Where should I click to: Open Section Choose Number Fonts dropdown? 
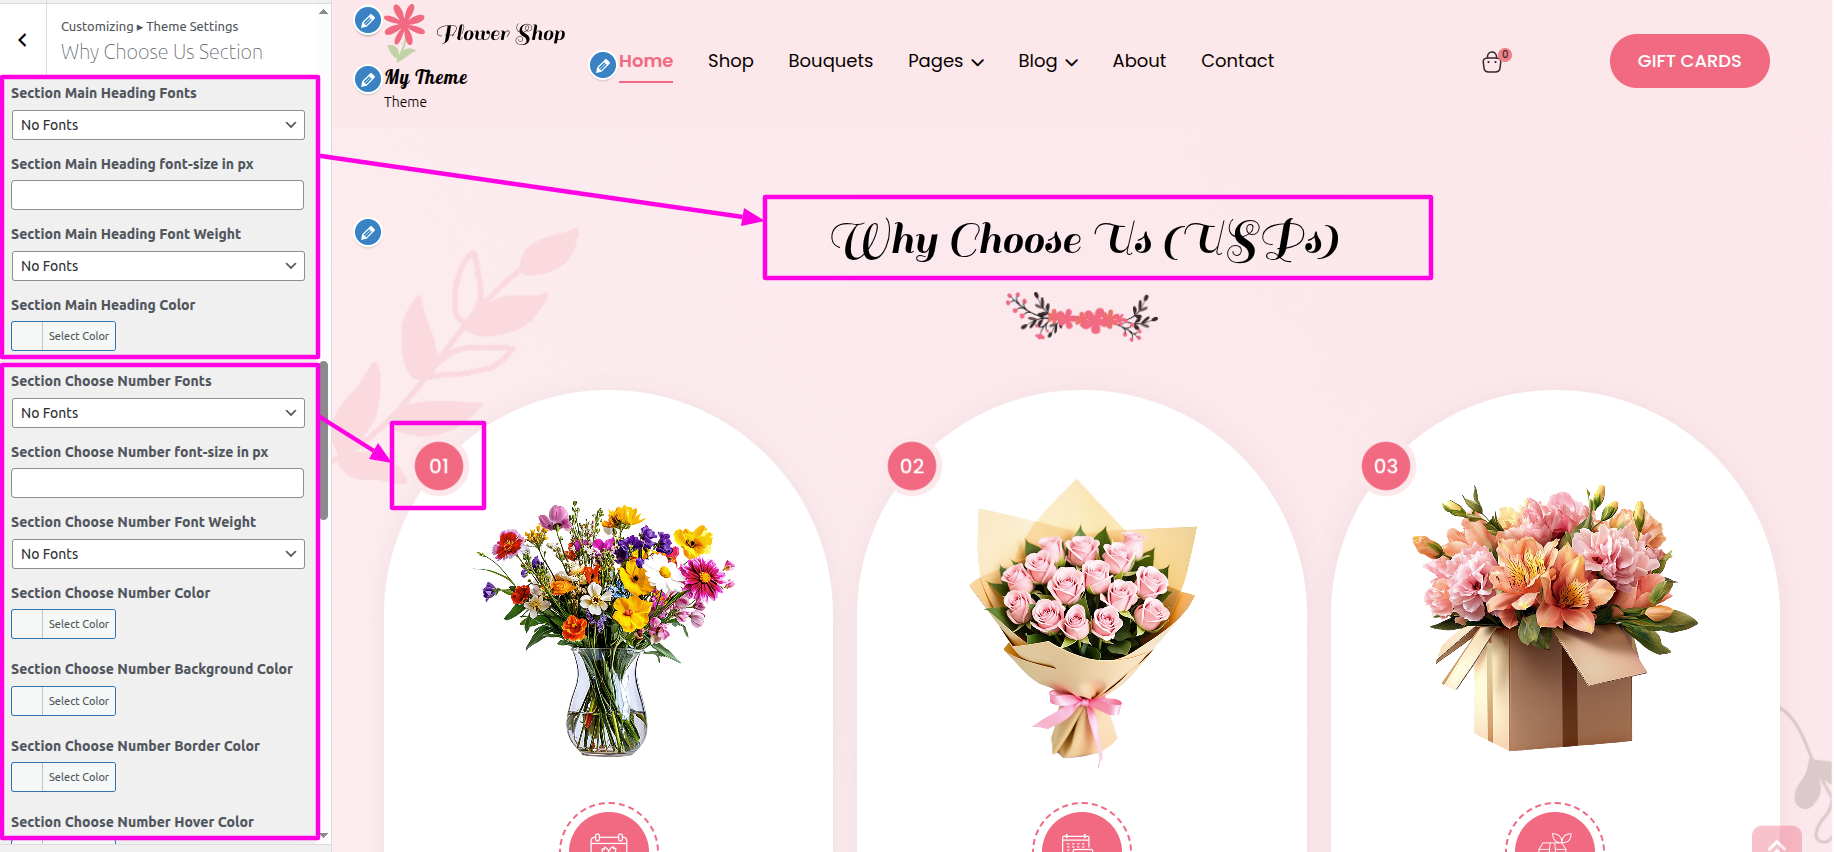(158, 413)
